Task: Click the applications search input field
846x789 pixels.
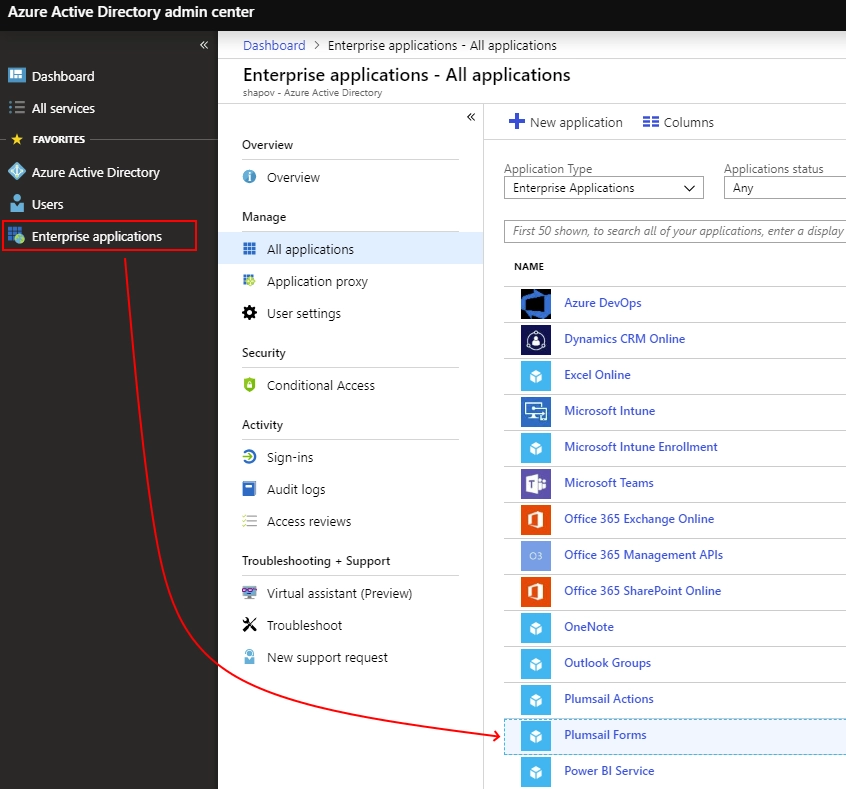Action: click(x=675, y=231)
